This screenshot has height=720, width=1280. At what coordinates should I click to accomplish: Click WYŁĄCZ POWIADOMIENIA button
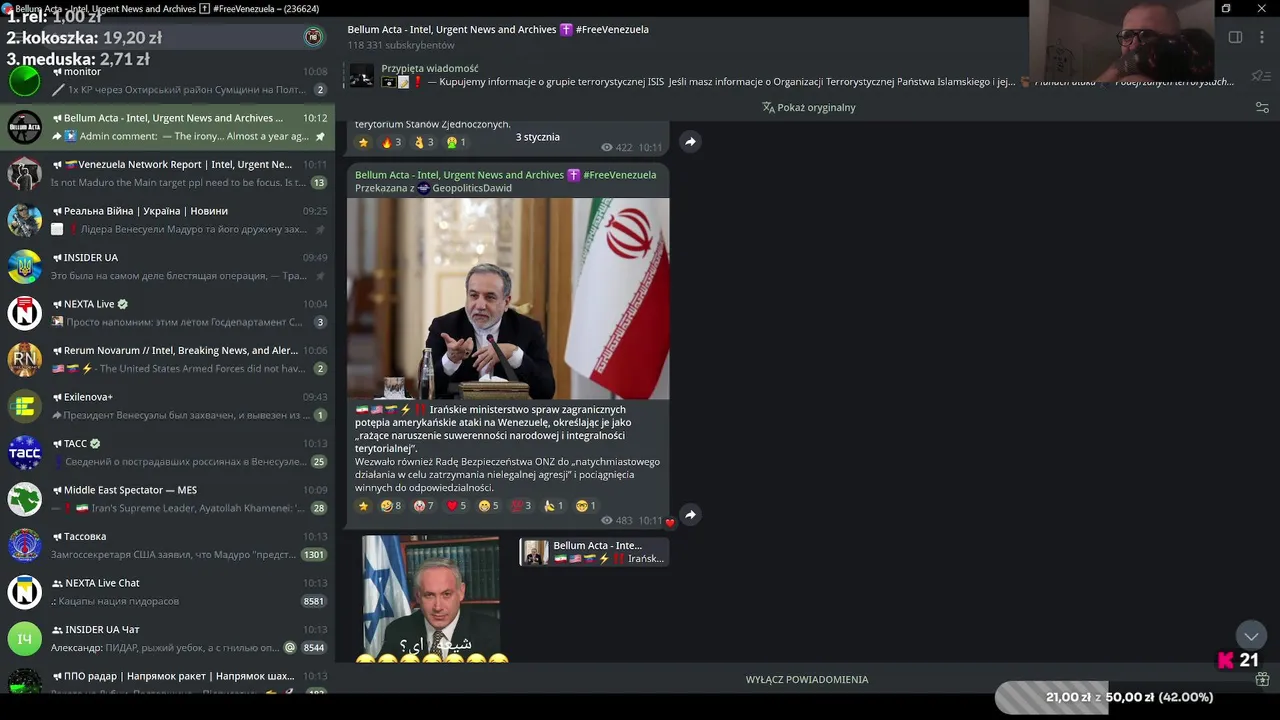pyautogui.click(x=807, y=679)
